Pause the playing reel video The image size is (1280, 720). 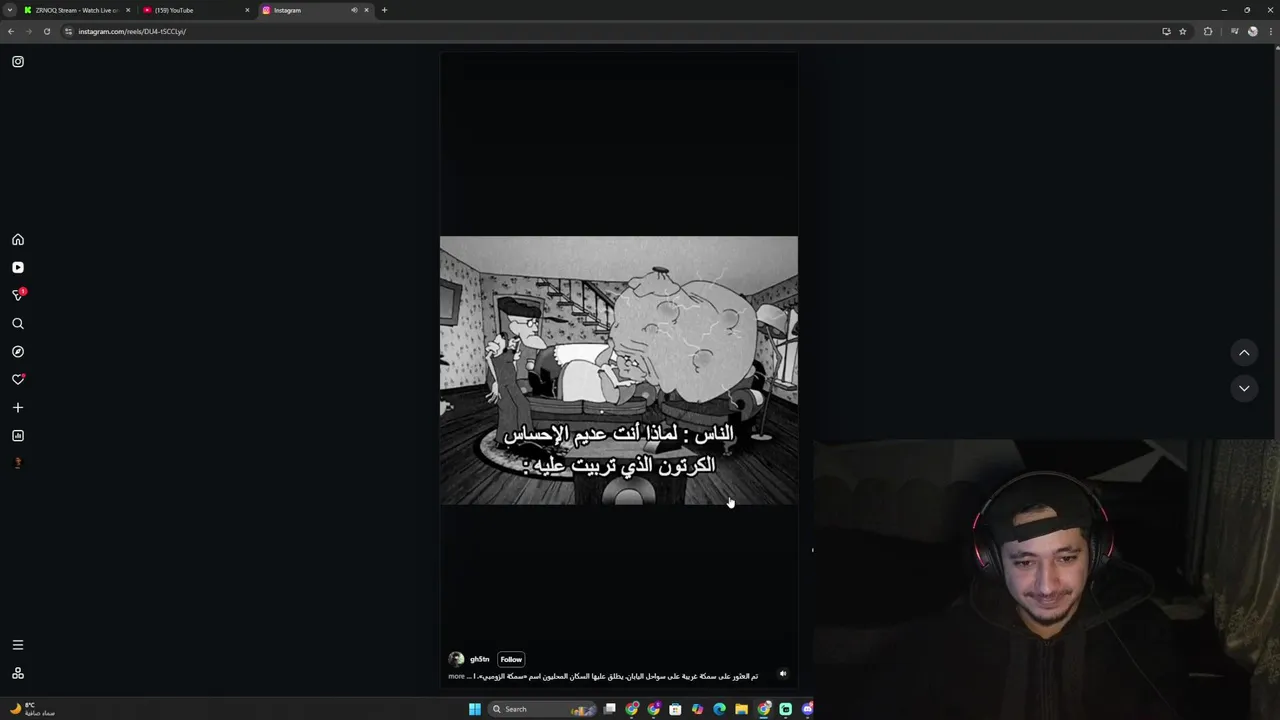pos(619,370)
